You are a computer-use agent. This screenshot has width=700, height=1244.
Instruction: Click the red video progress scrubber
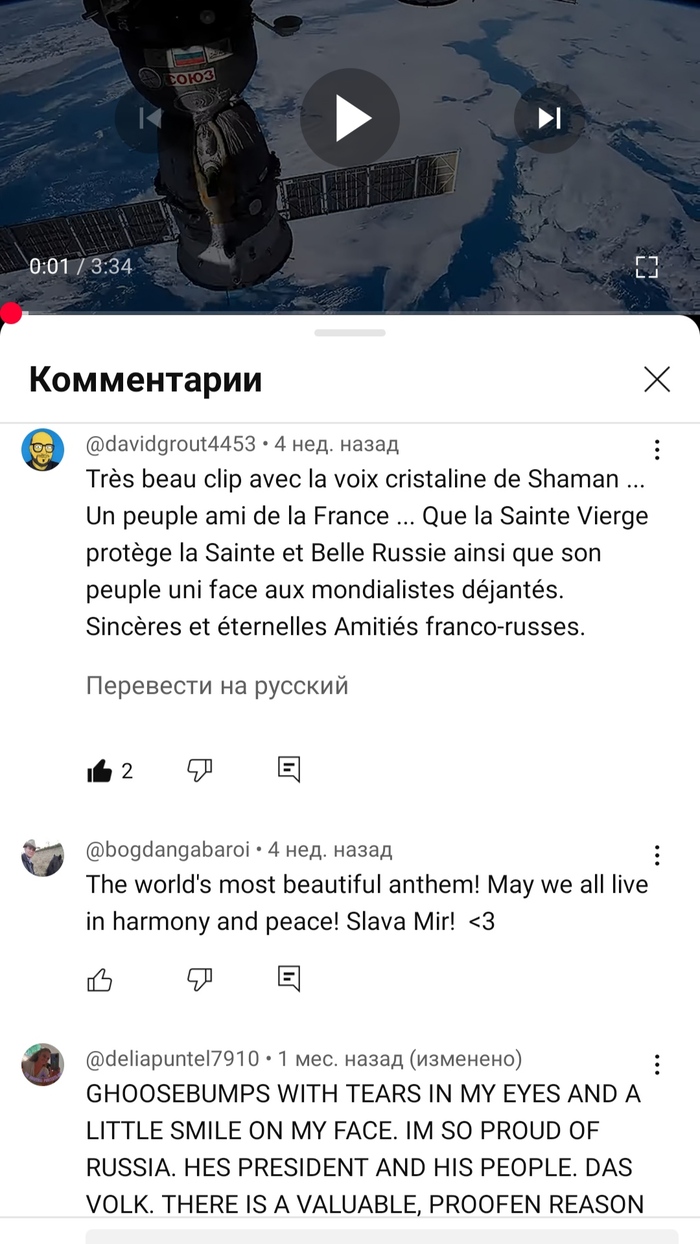tap(11, 314)
